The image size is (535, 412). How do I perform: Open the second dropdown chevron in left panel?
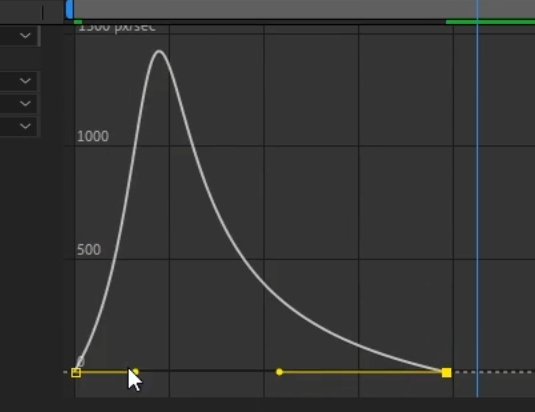coord(25,81)
